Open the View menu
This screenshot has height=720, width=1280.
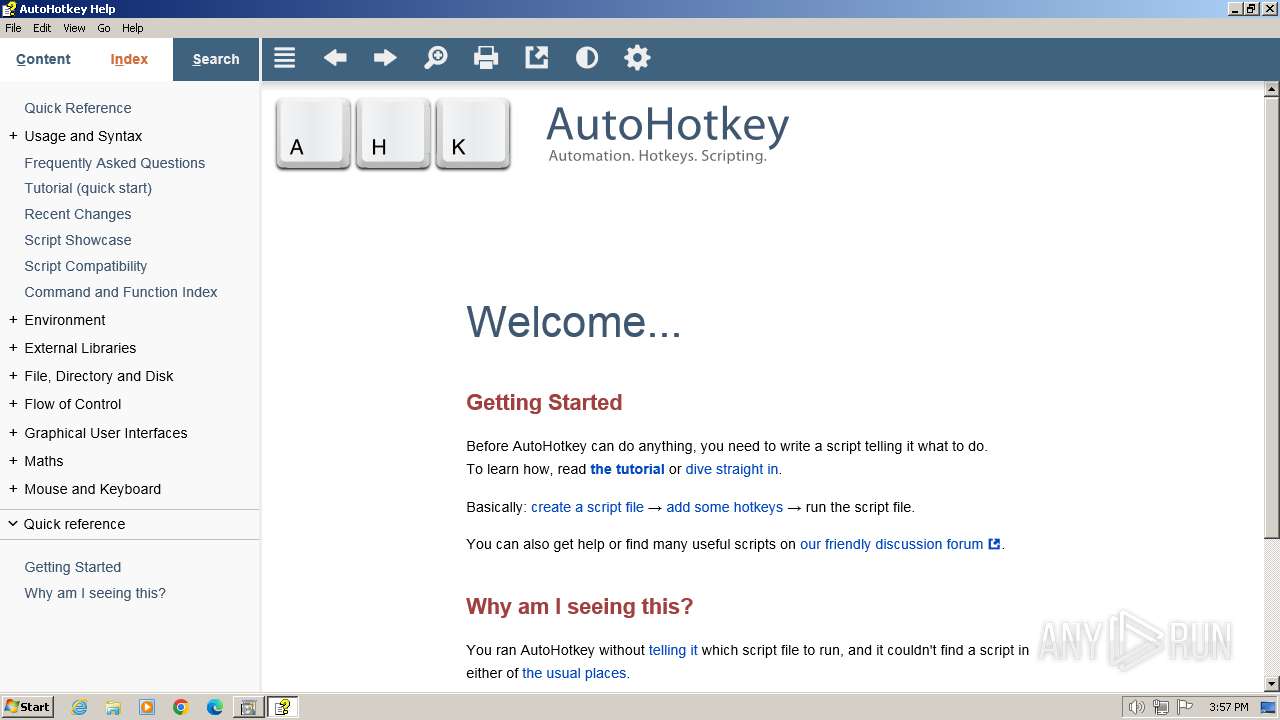coord(74,28)
